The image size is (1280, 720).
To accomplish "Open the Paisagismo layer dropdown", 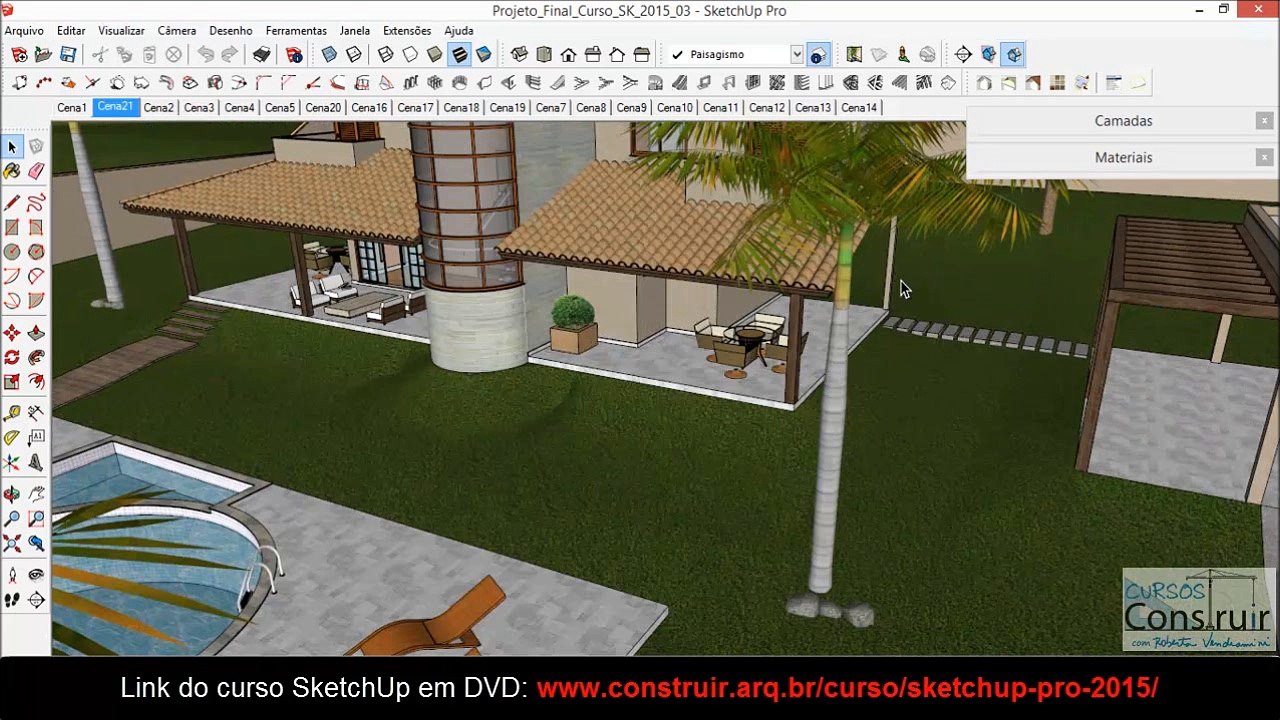I will point(797,54).
